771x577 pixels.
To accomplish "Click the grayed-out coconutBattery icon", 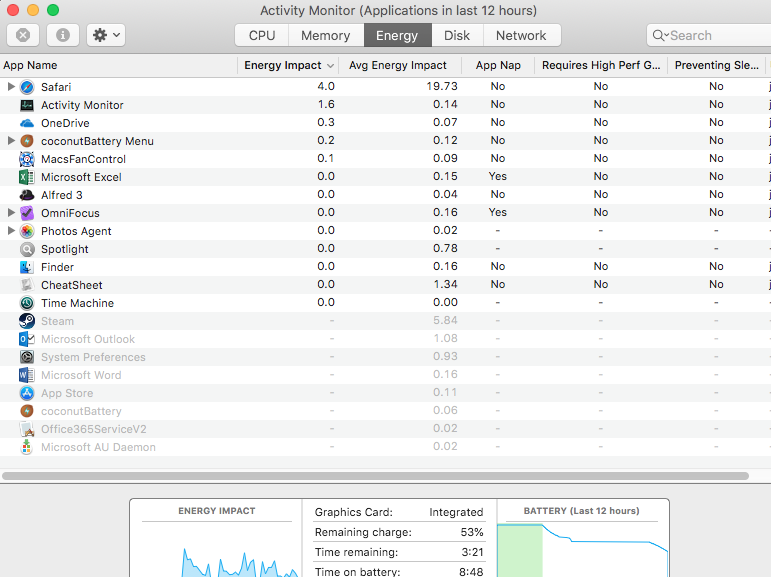I will click(x=27, y=411).
